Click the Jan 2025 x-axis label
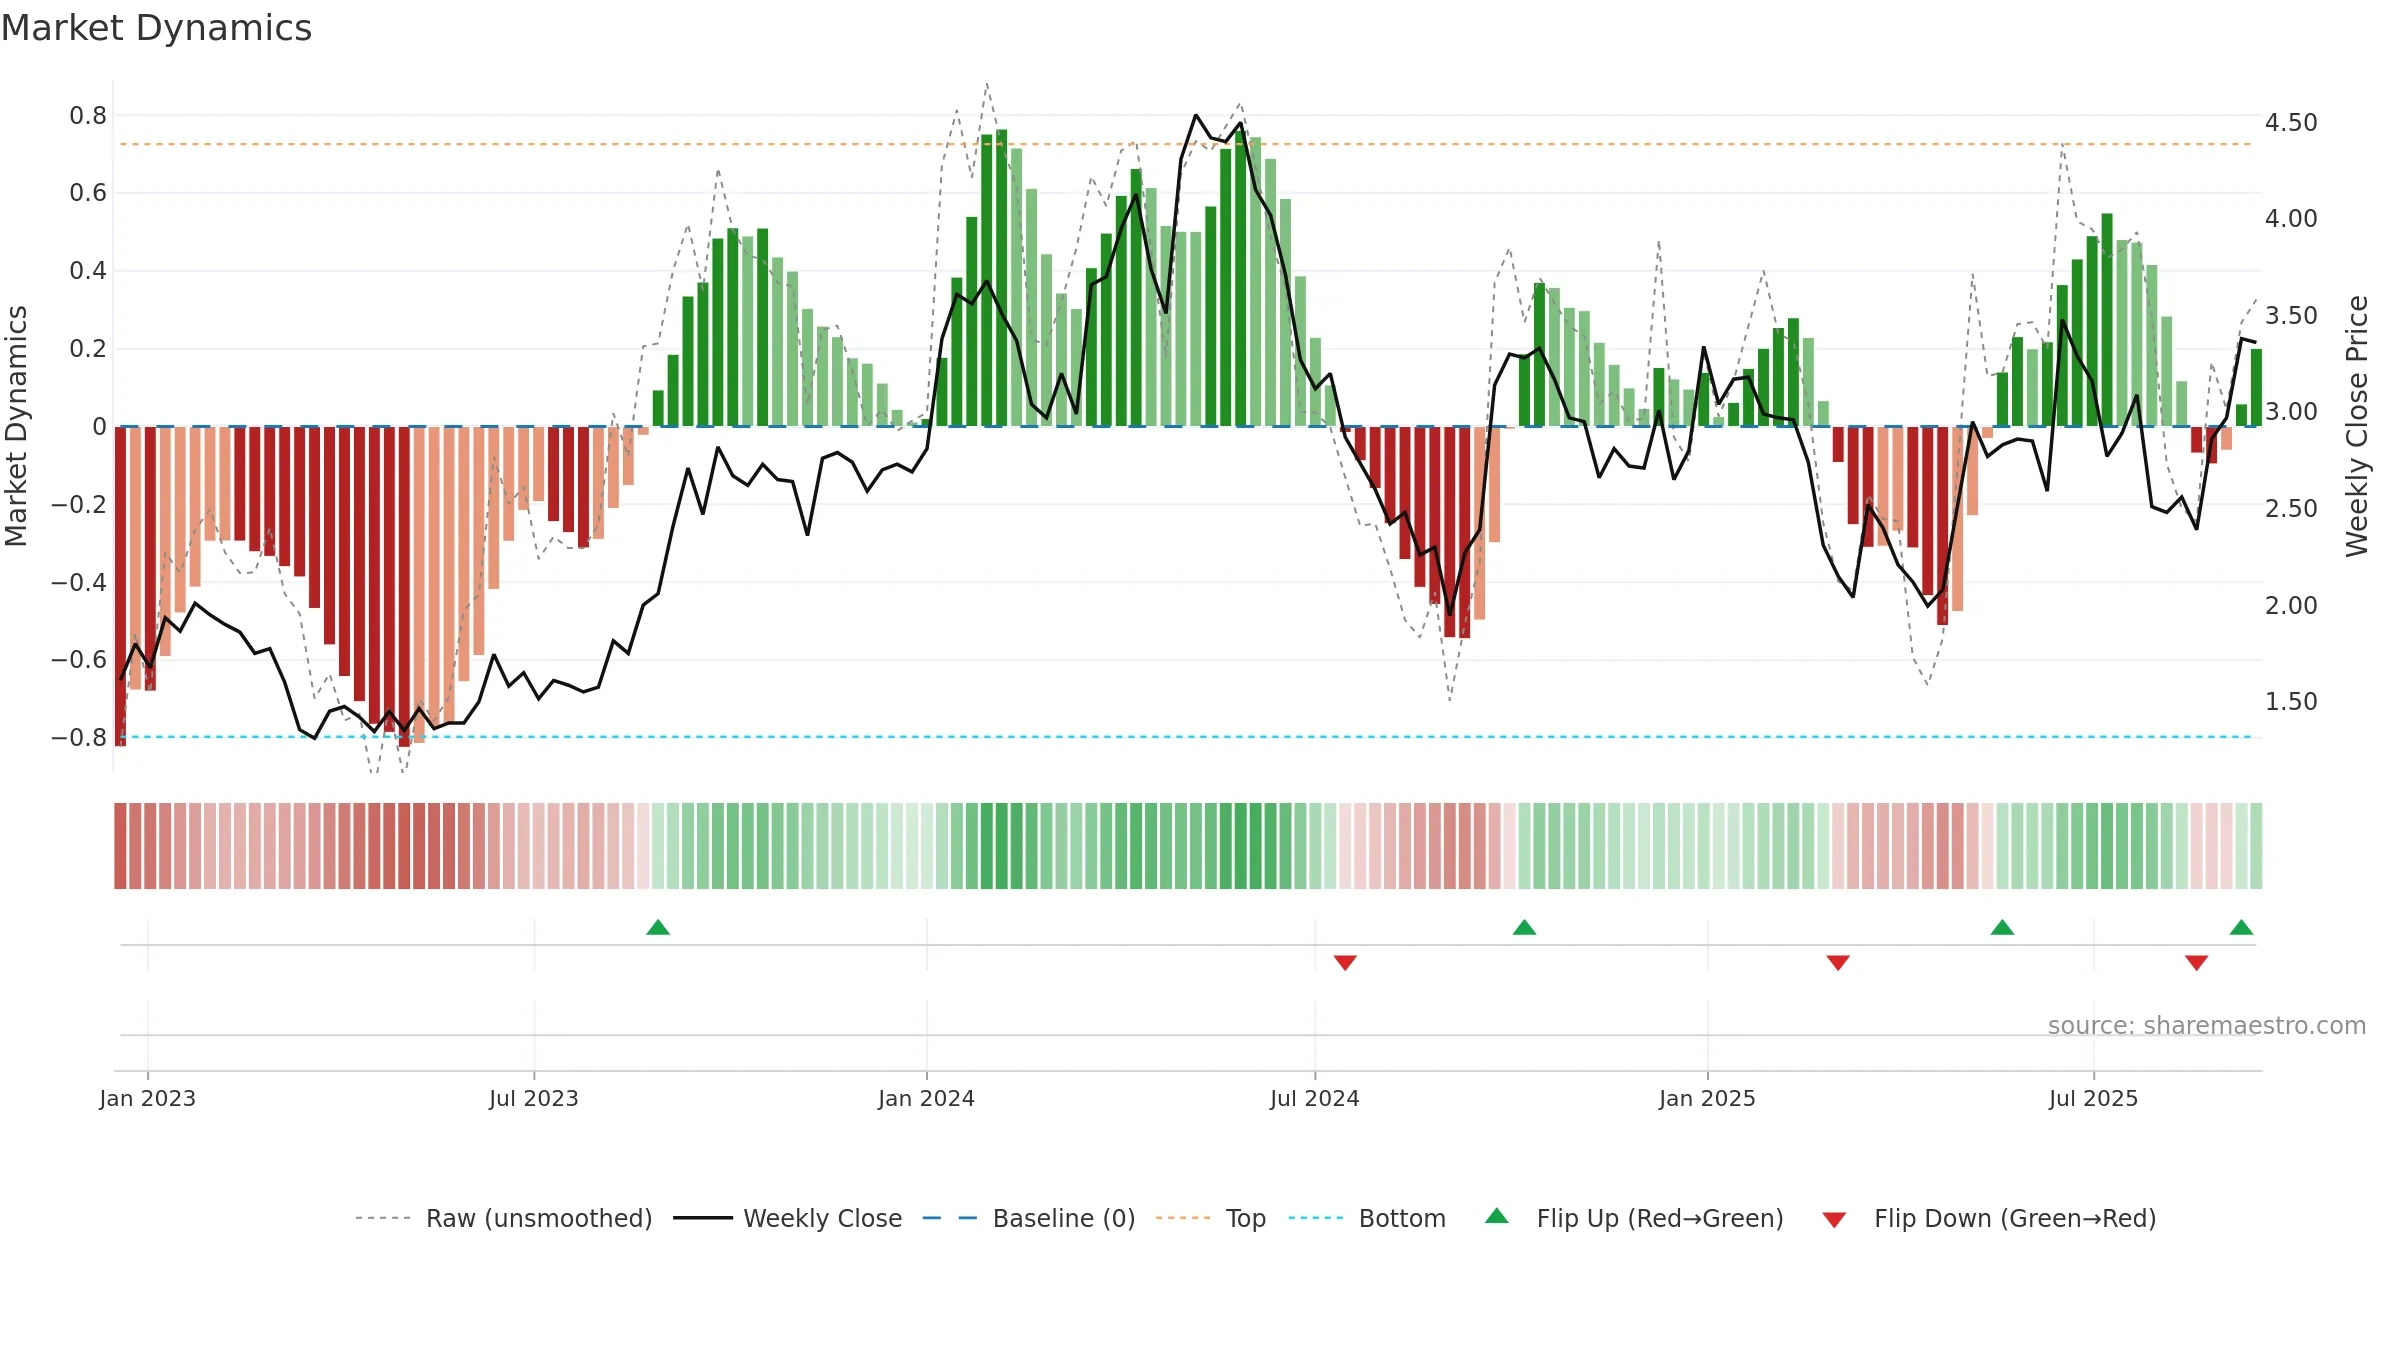This screenshot has height=1350, width=2400. 1707,1098
